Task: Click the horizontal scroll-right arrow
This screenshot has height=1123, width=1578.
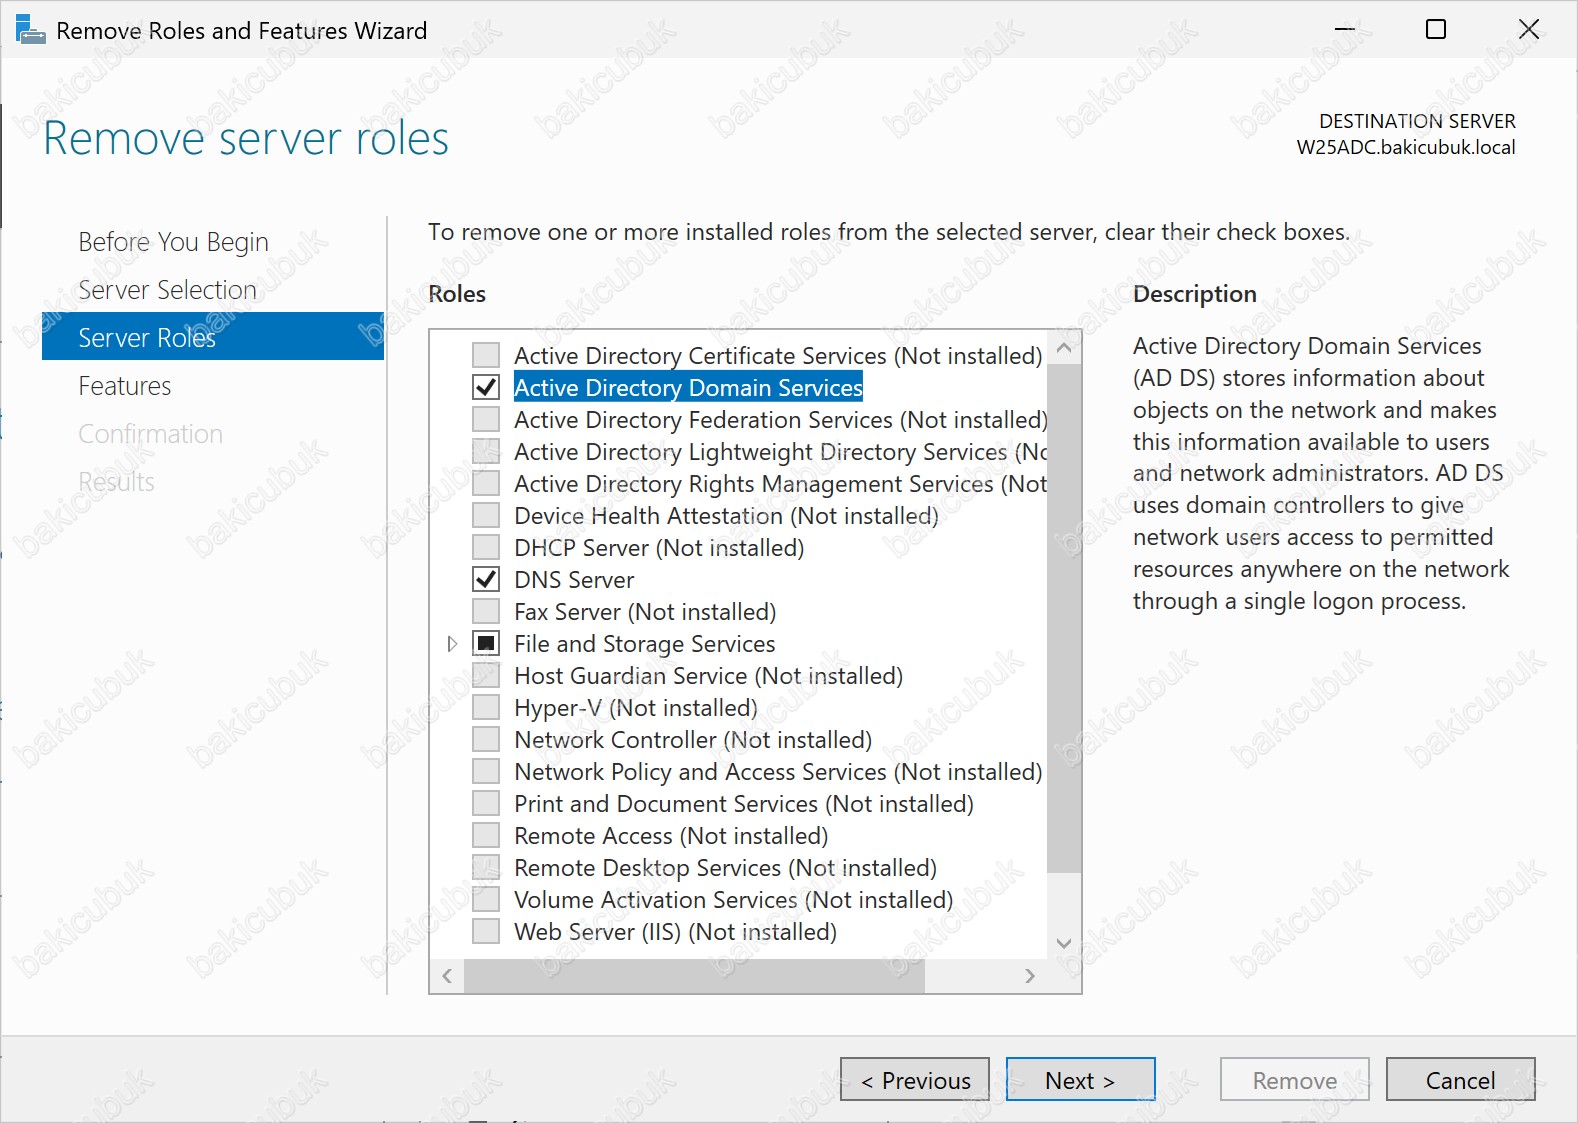Action: click(1030, 976)
